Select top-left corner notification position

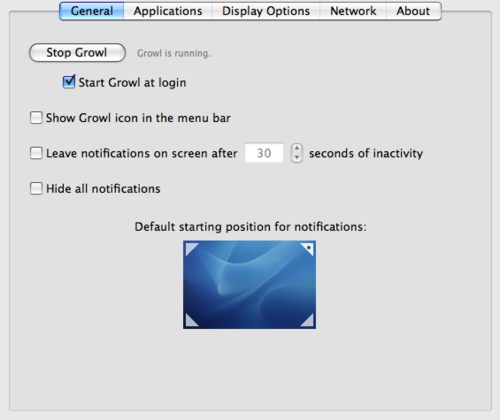point(190,248)
